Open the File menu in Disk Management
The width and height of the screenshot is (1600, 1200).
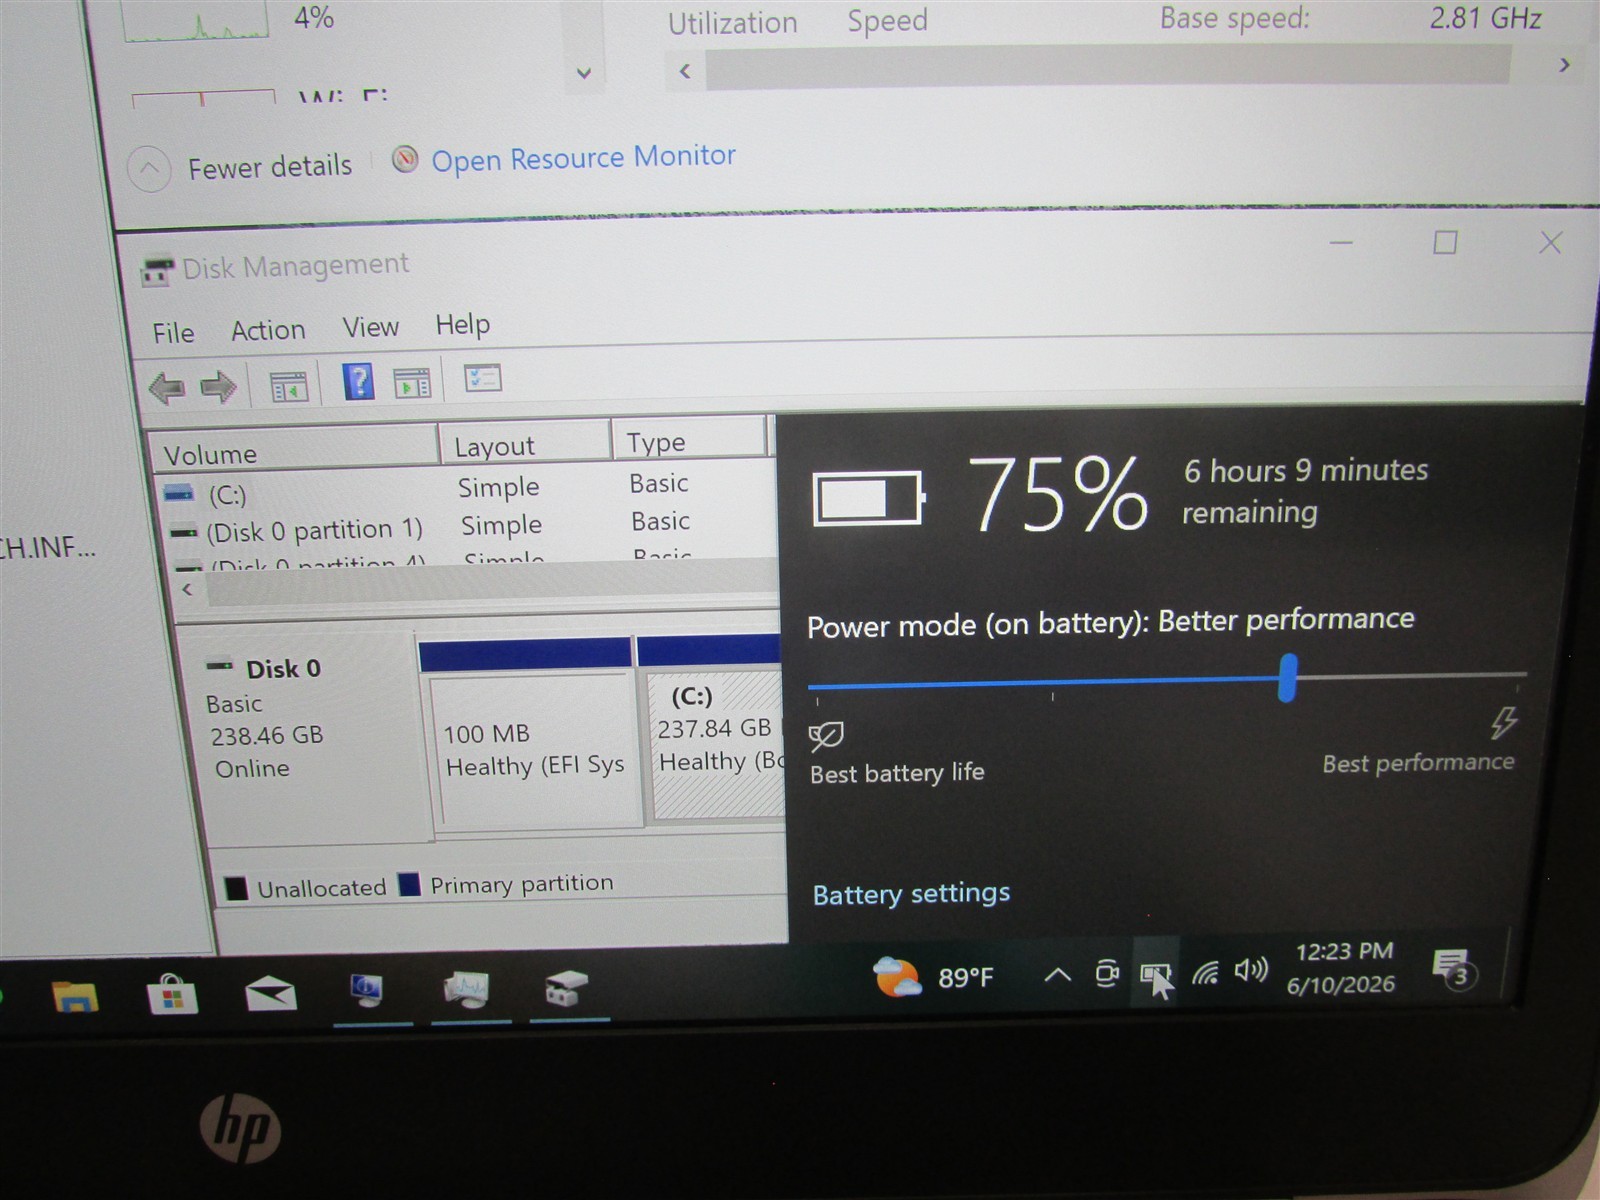click(x=173, y=333)
